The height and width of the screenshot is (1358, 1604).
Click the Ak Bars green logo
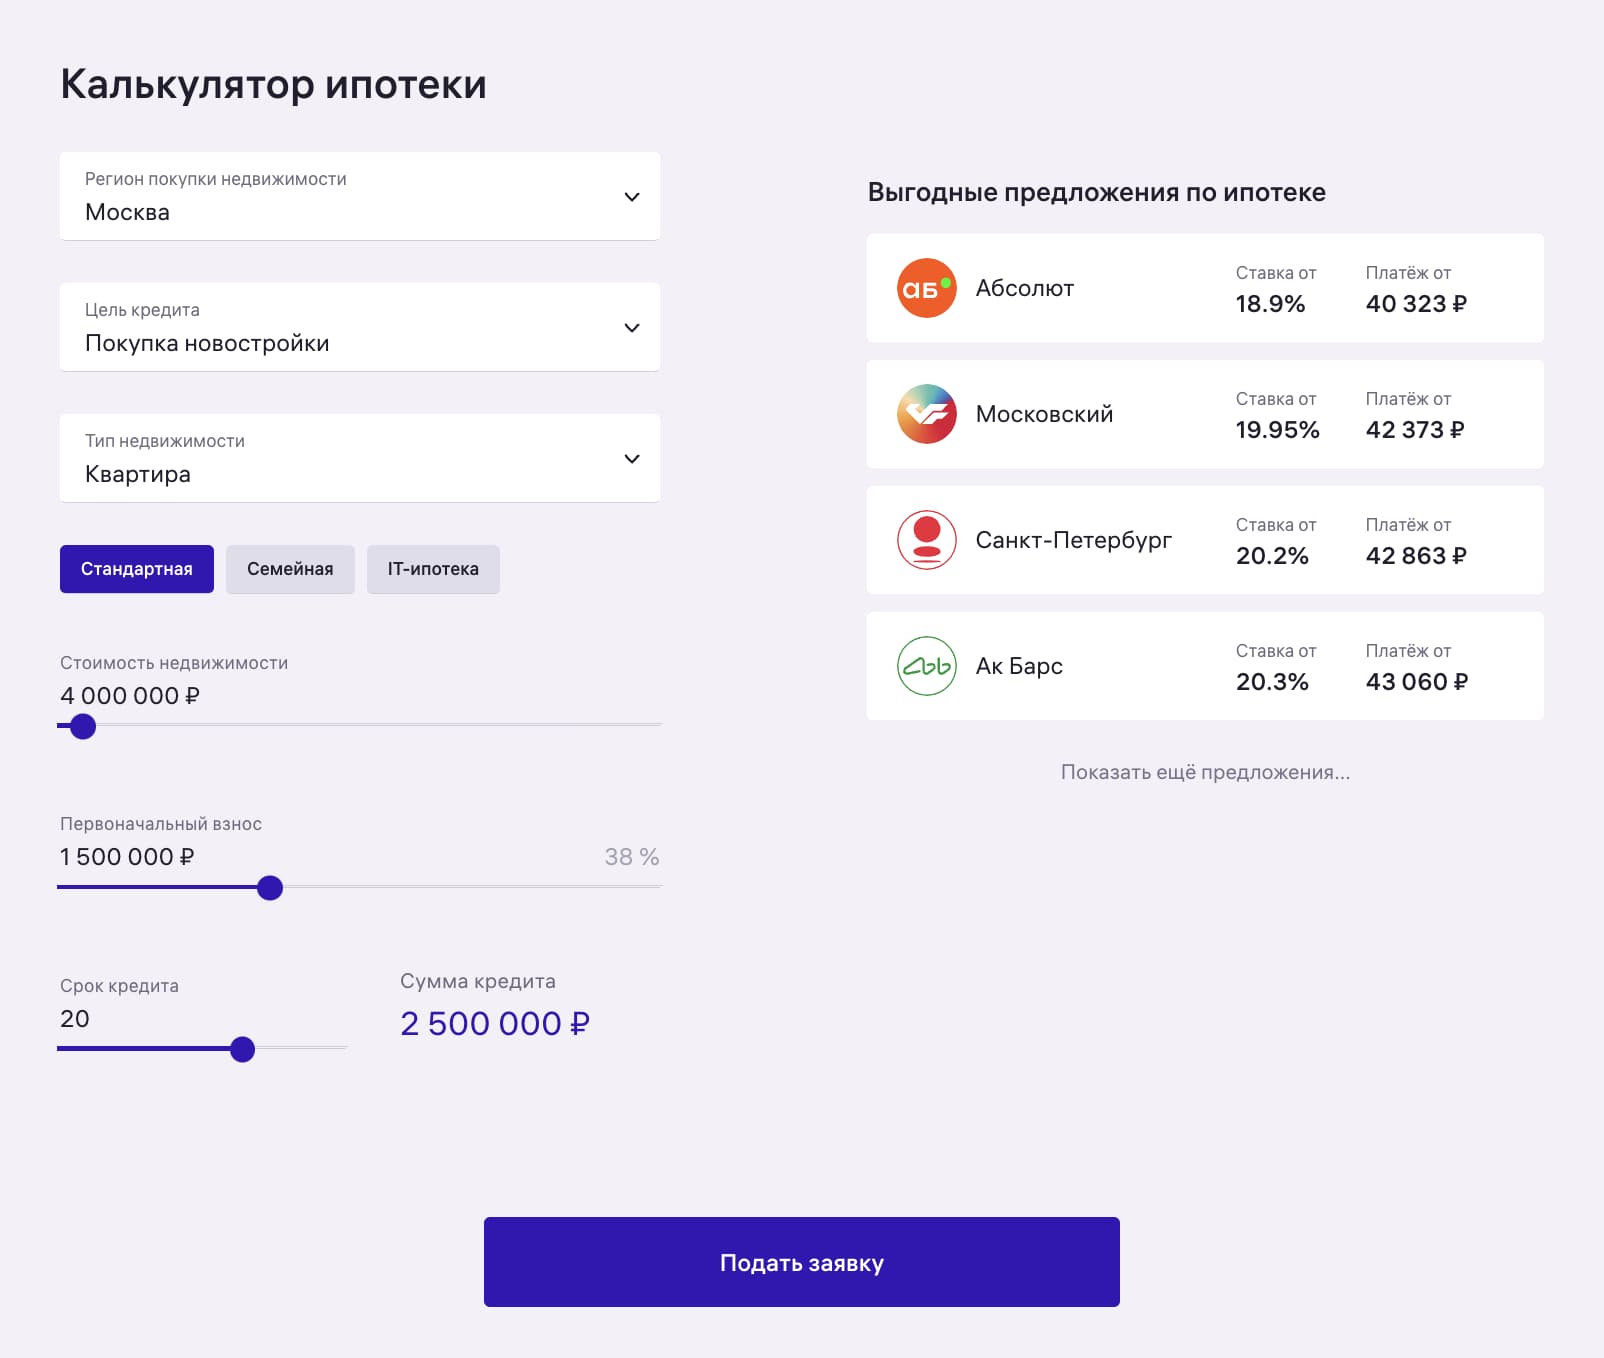(926, 666)
